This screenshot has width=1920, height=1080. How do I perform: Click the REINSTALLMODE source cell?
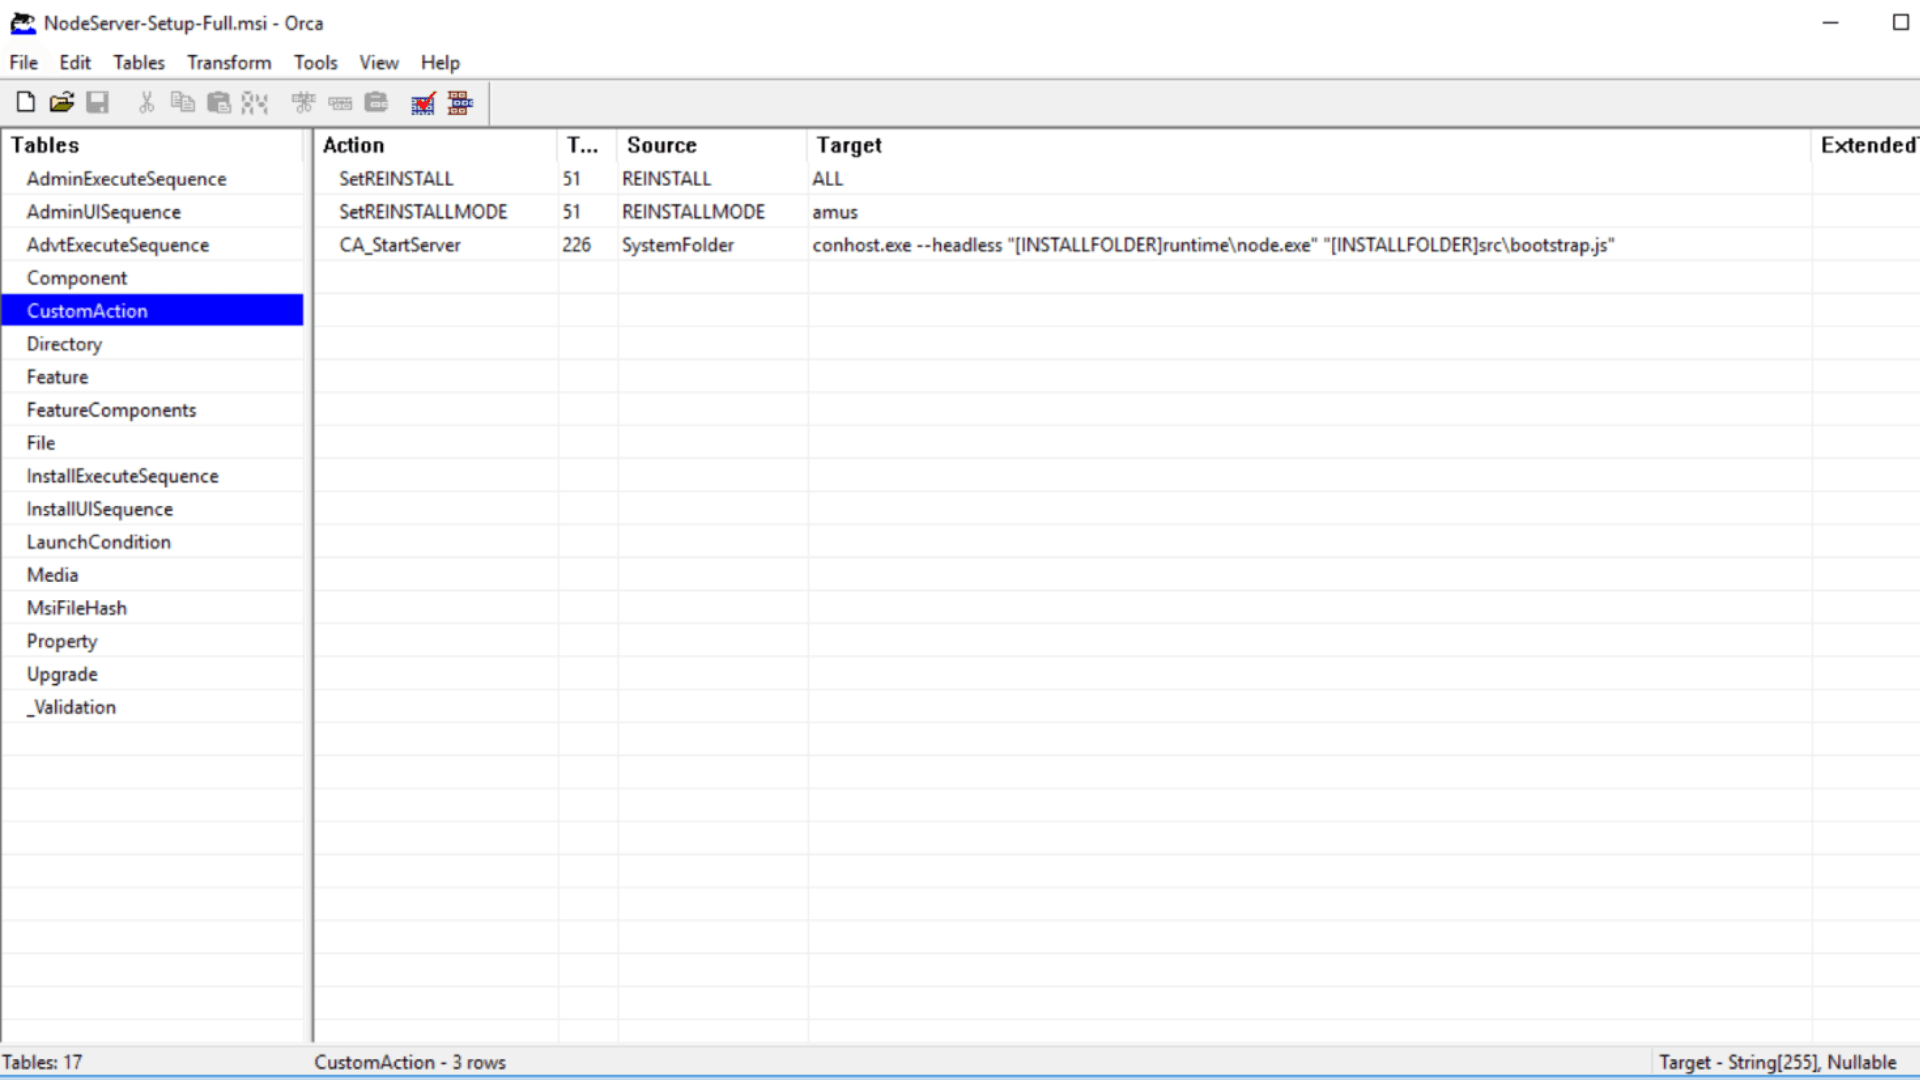[693, 212]
